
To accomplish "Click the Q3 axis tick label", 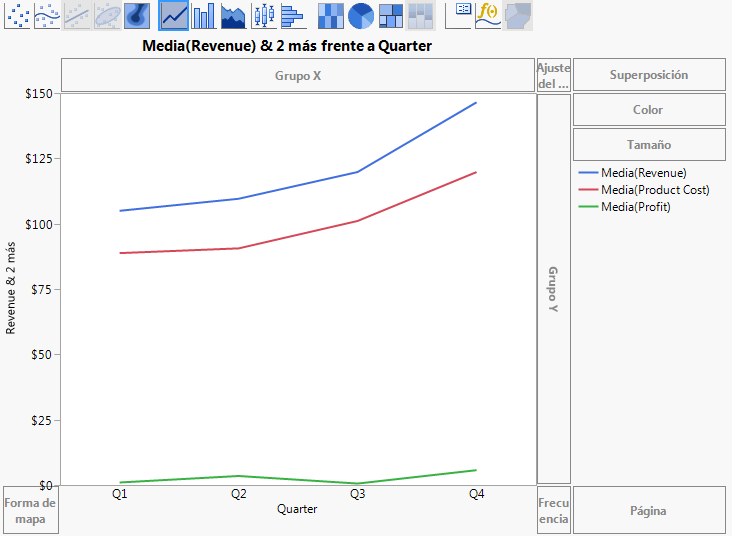I will [358, 494].
